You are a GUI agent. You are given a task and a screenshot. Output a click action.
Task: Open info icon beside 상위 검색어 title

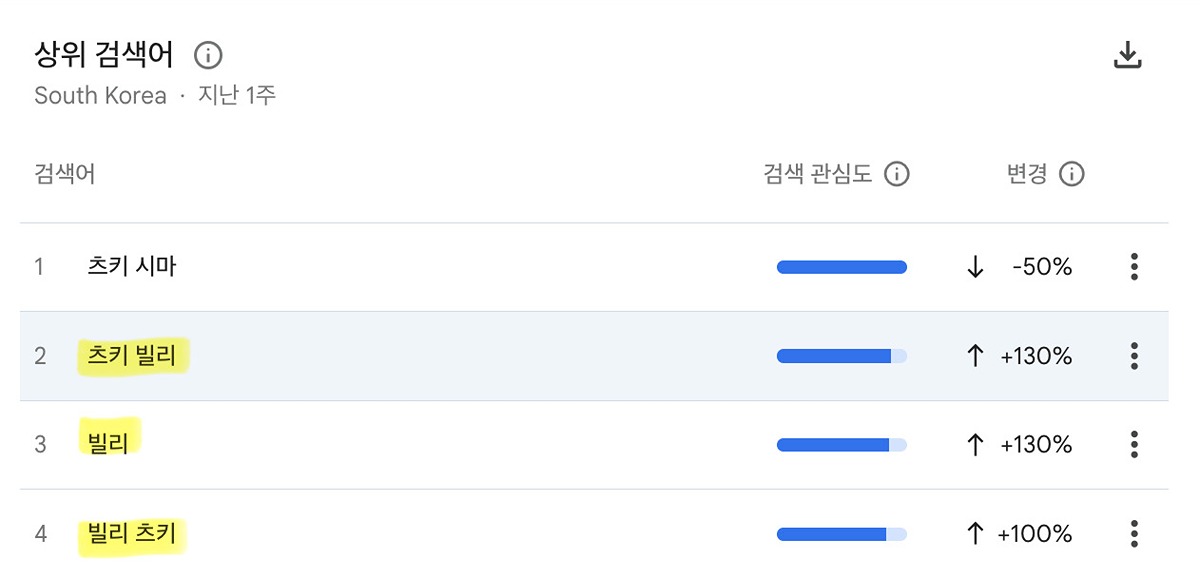(x=209, y=54)
